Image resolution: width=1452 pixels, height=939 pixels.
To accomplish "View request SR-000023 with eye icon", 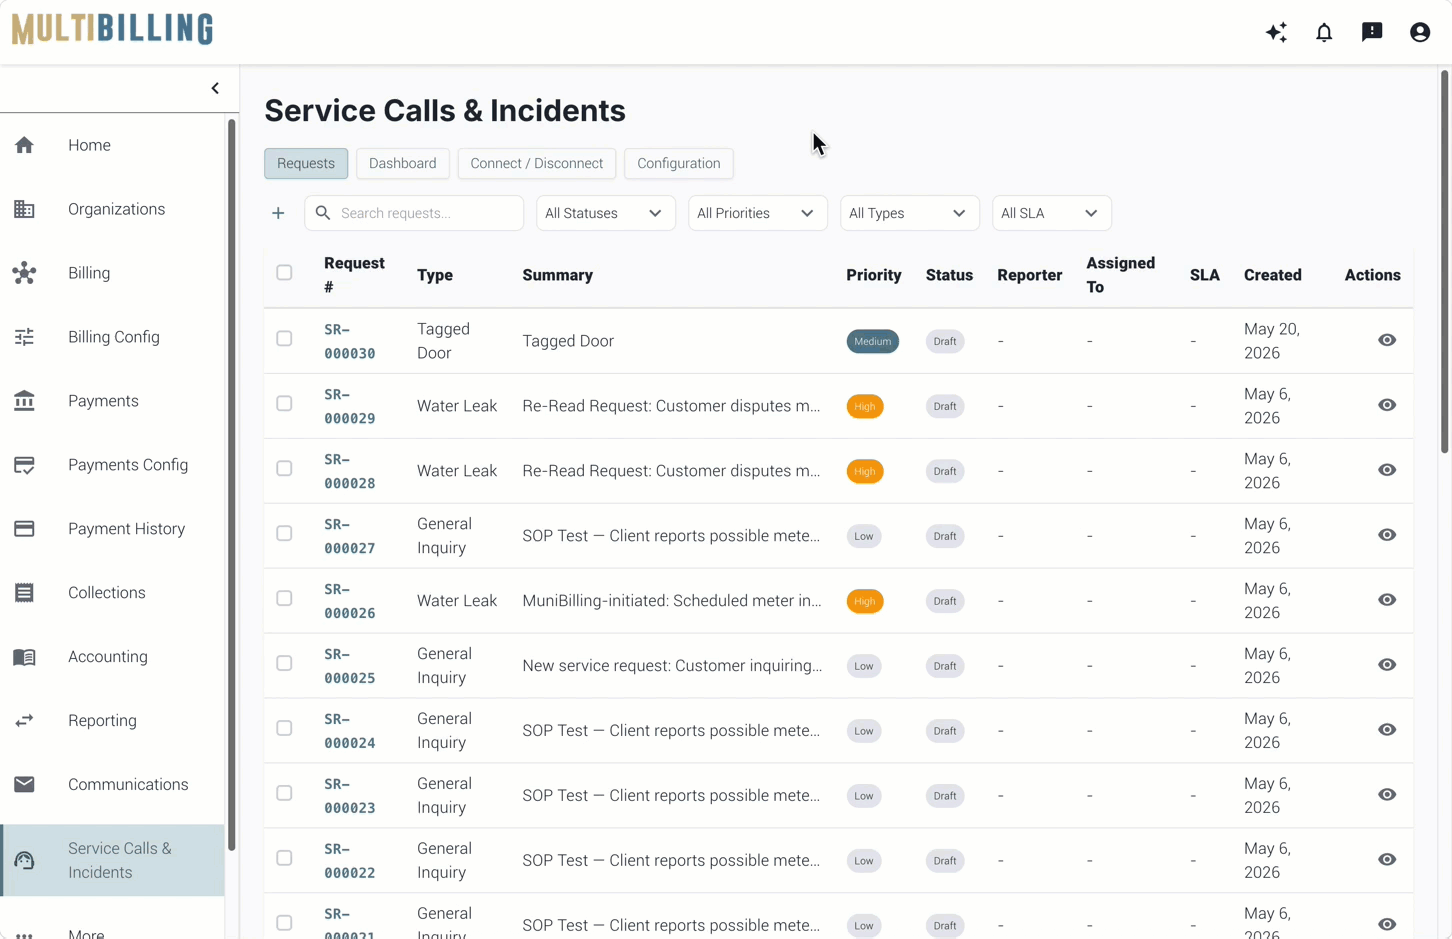I will (x=1387, y=795).
